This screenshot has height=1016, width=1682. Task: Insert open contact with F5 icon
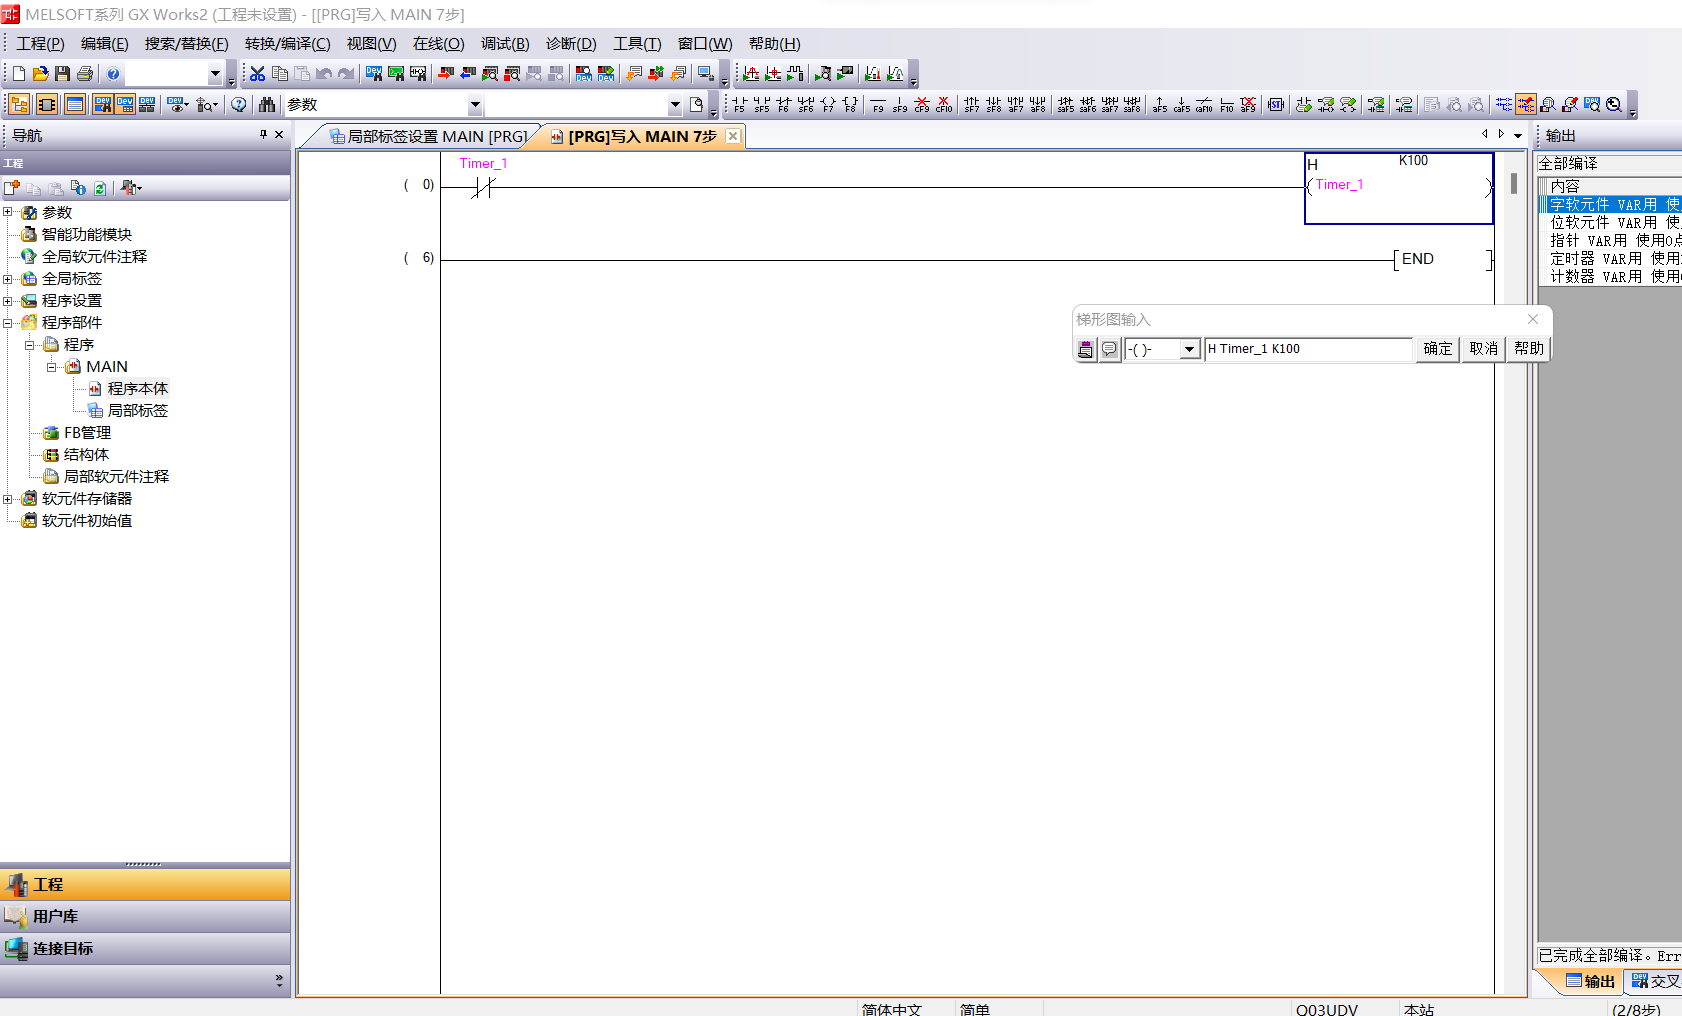(739, 105)
